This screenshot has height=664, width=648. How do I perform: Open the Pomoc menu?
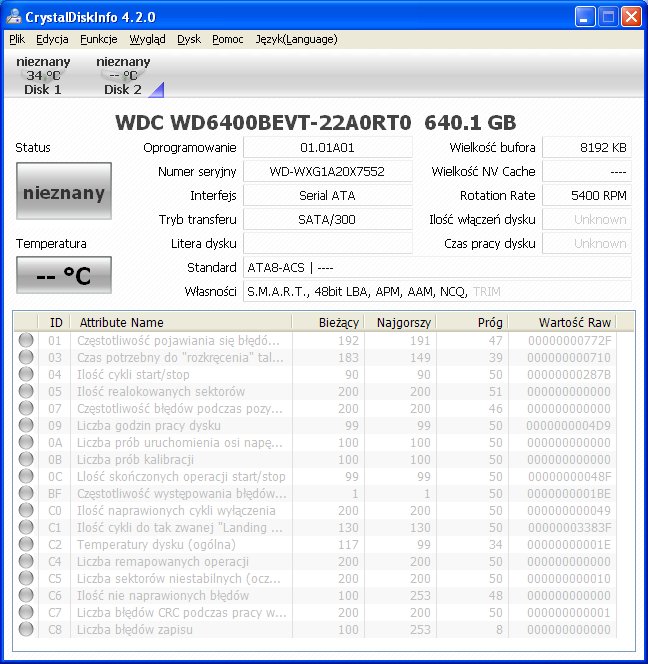click(x=228, y=39)
